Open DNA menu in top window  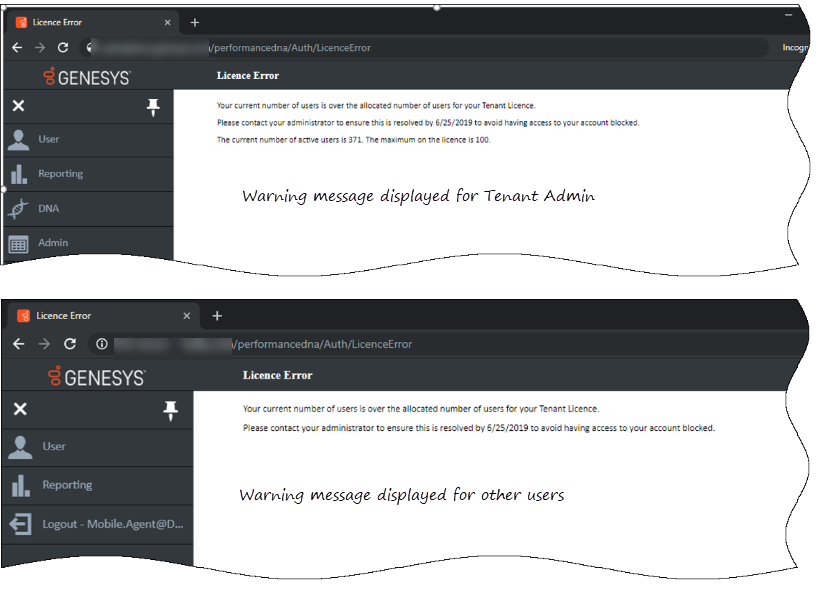pyautogui.click(x=88, y=209)
